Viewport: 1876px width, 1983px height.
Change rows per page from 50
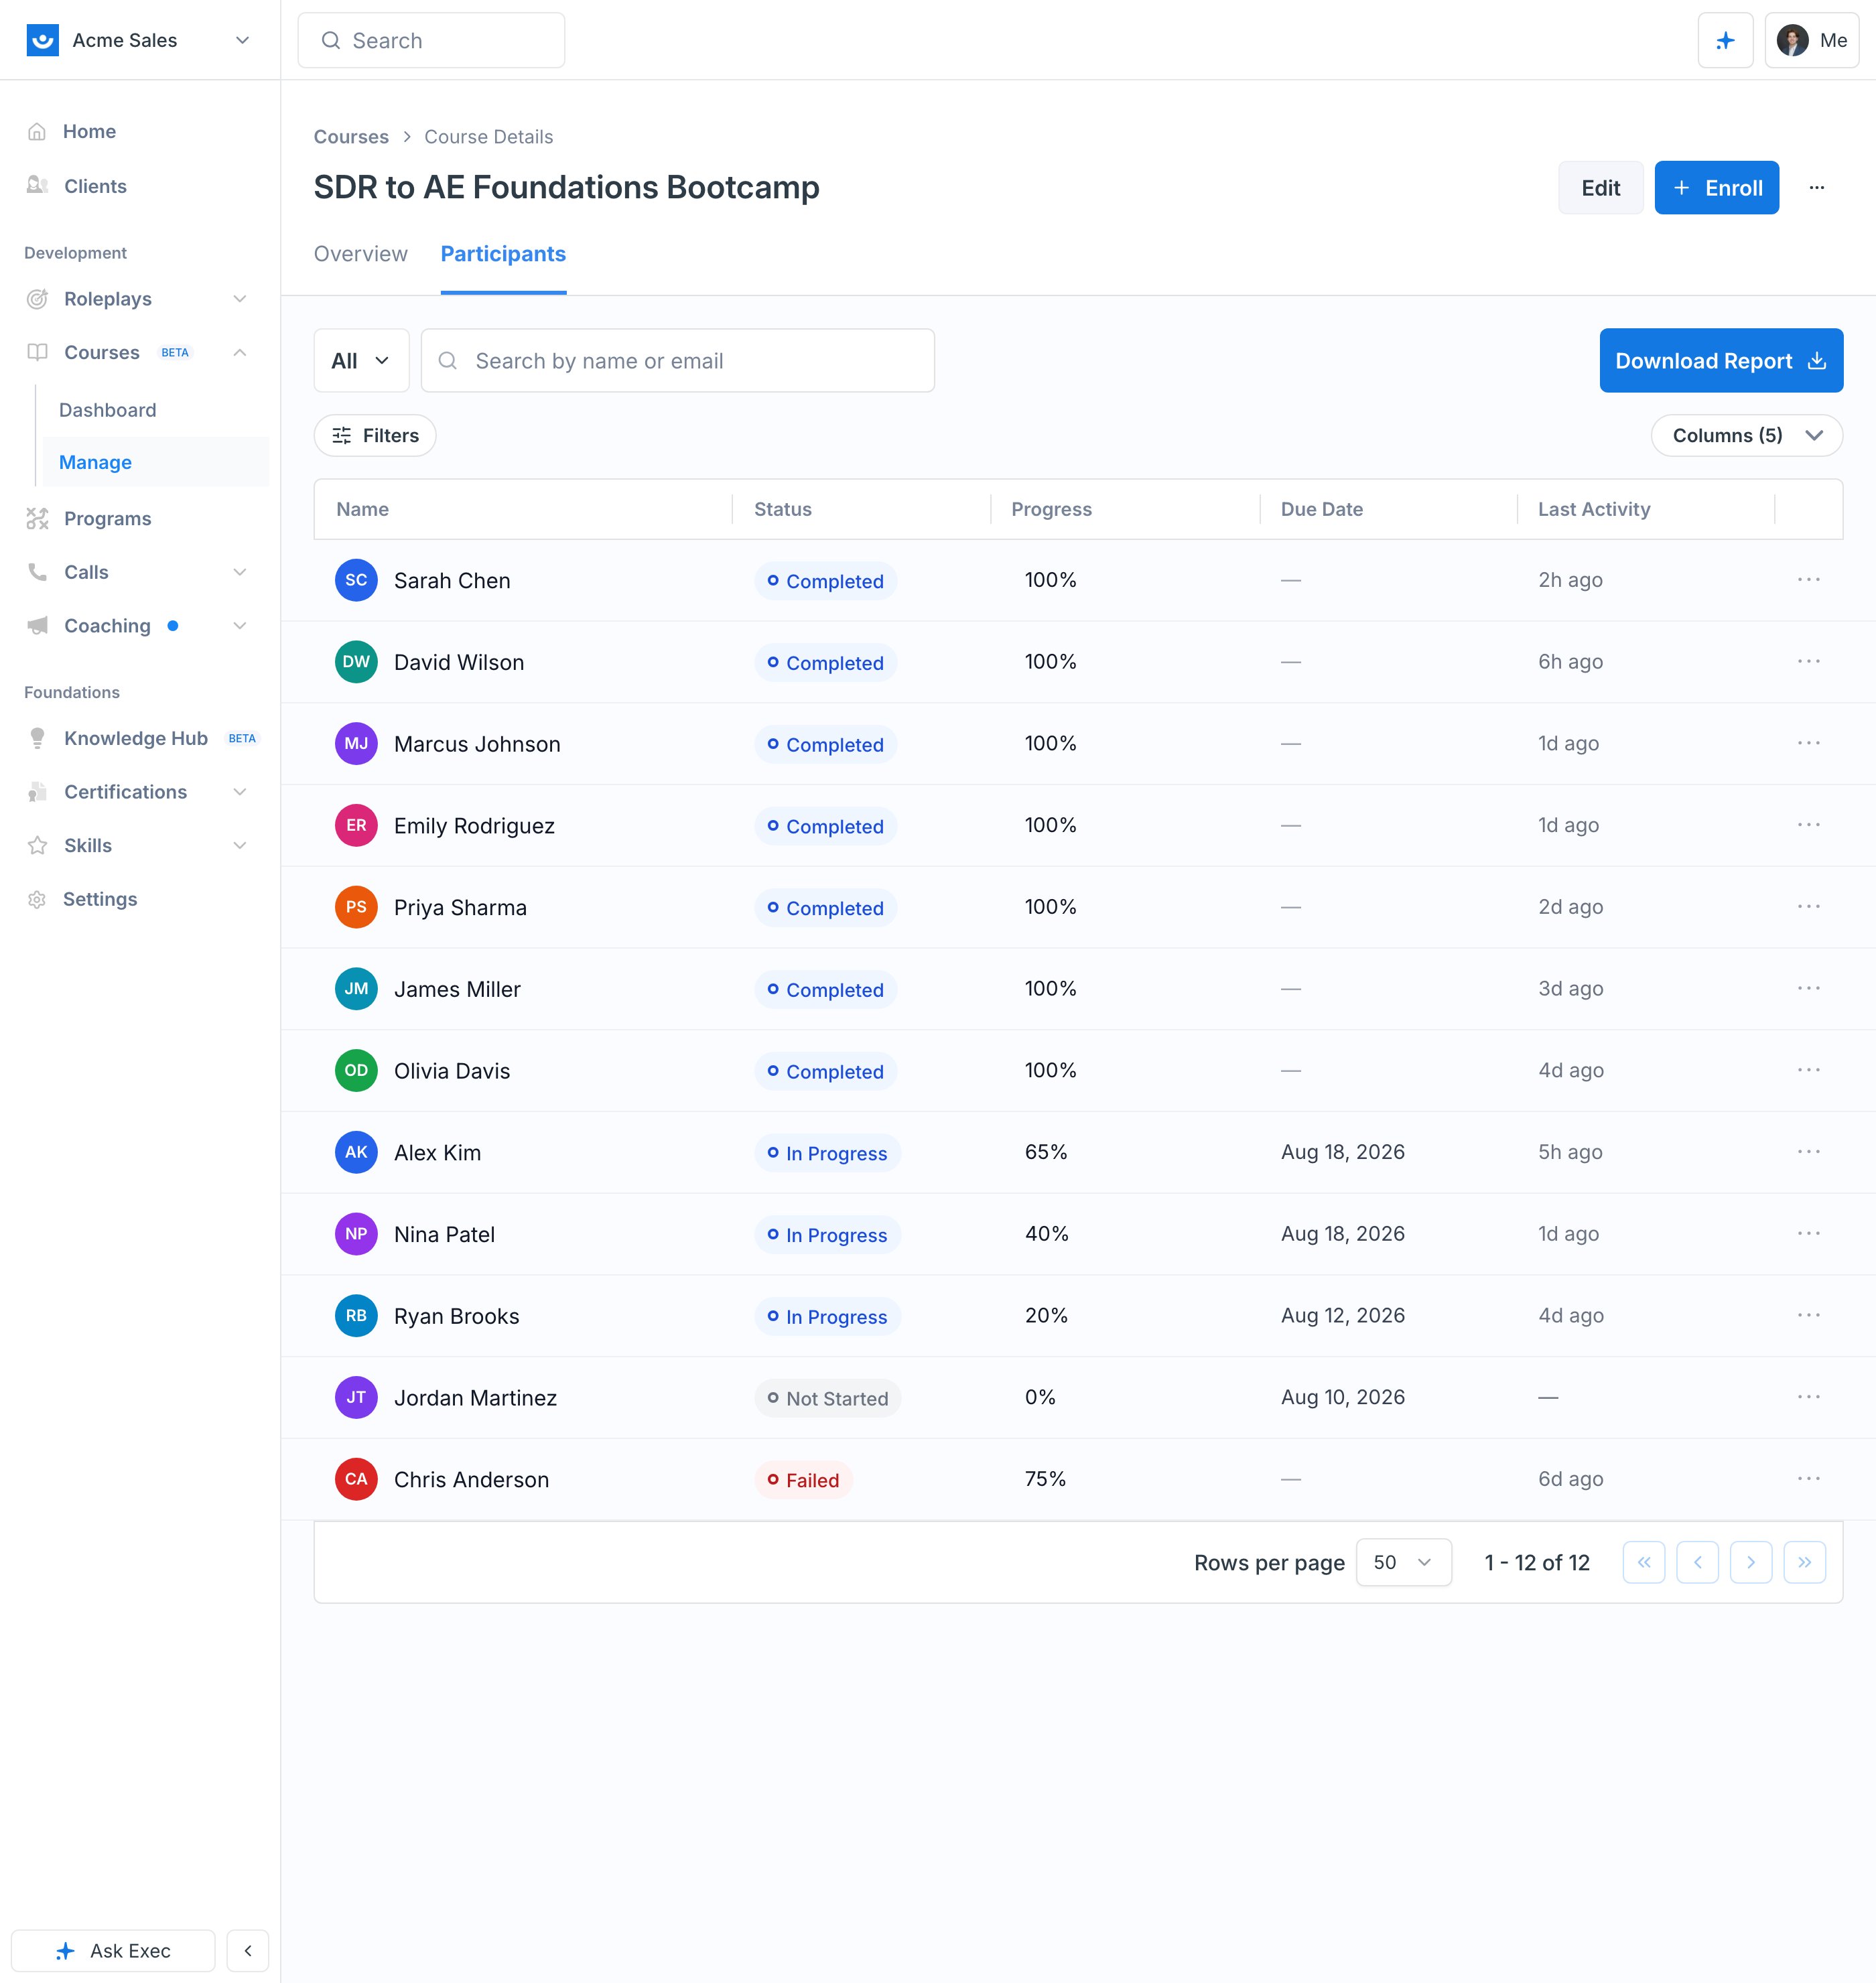click(x=1403, y=1562)
